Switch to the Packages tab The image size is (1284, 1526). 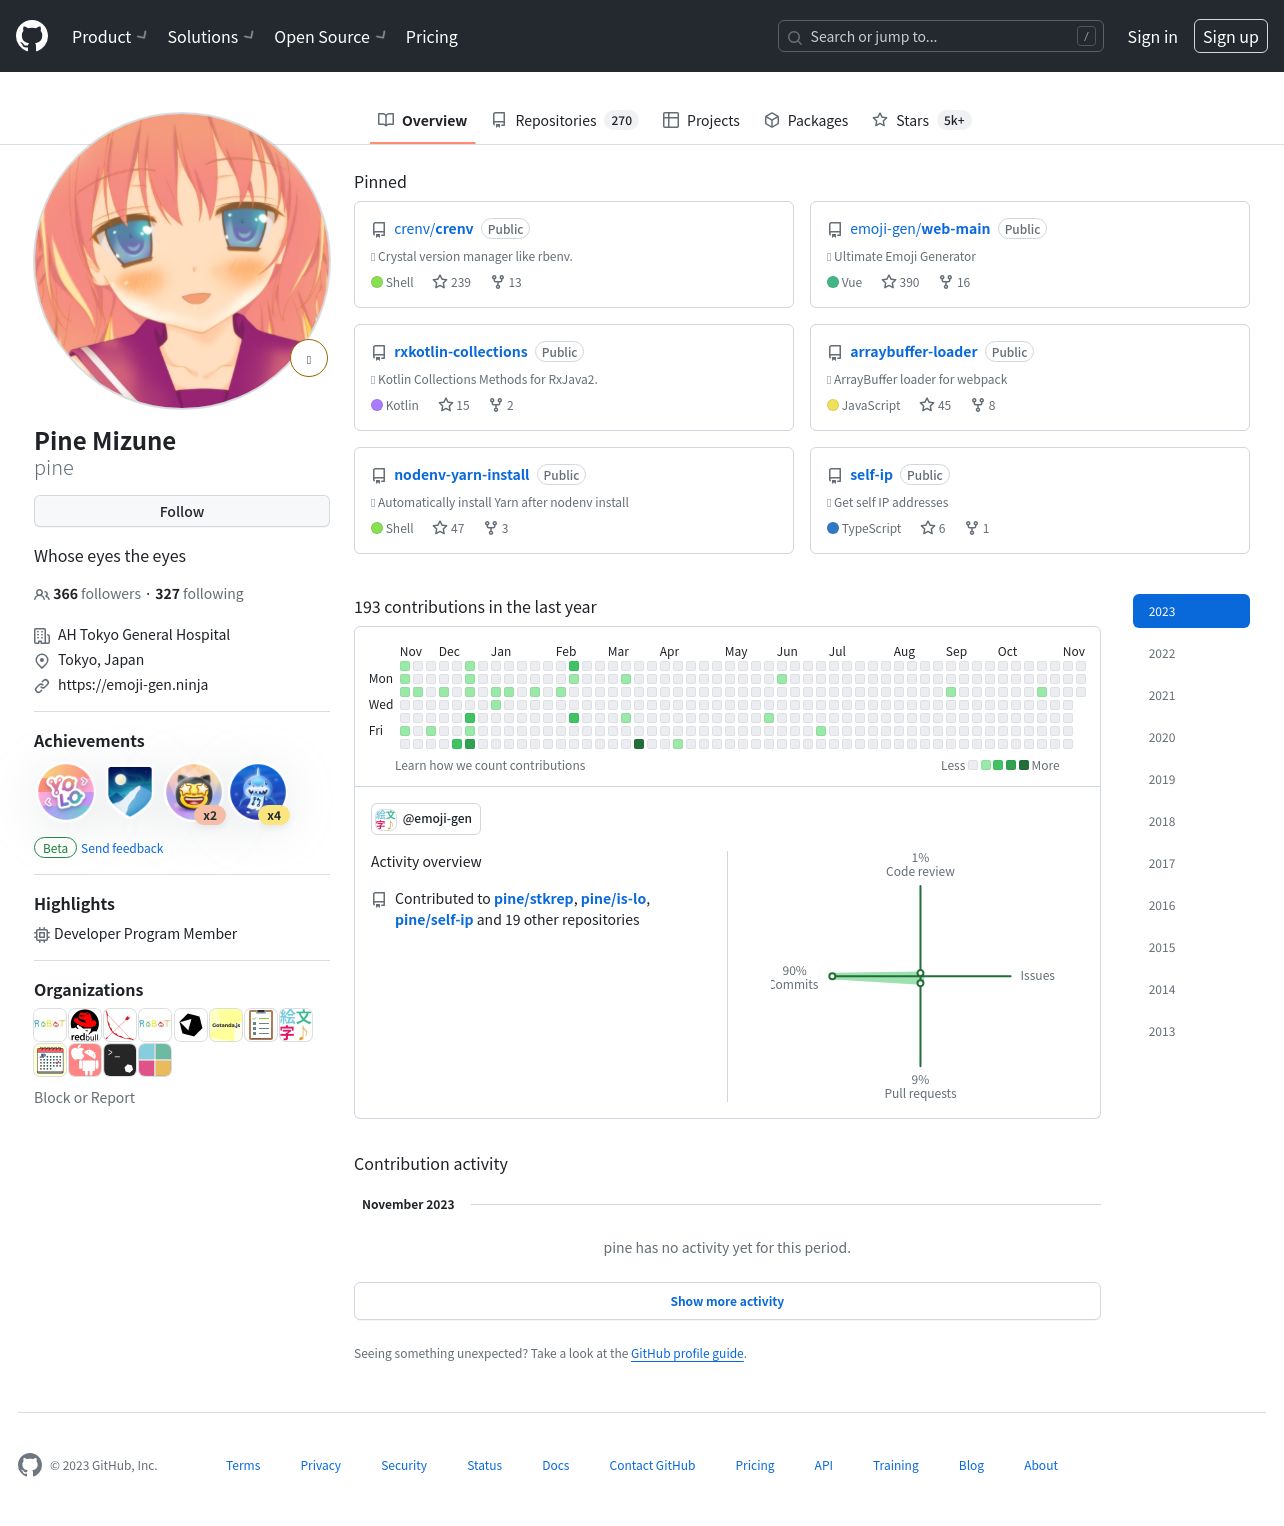806,120
